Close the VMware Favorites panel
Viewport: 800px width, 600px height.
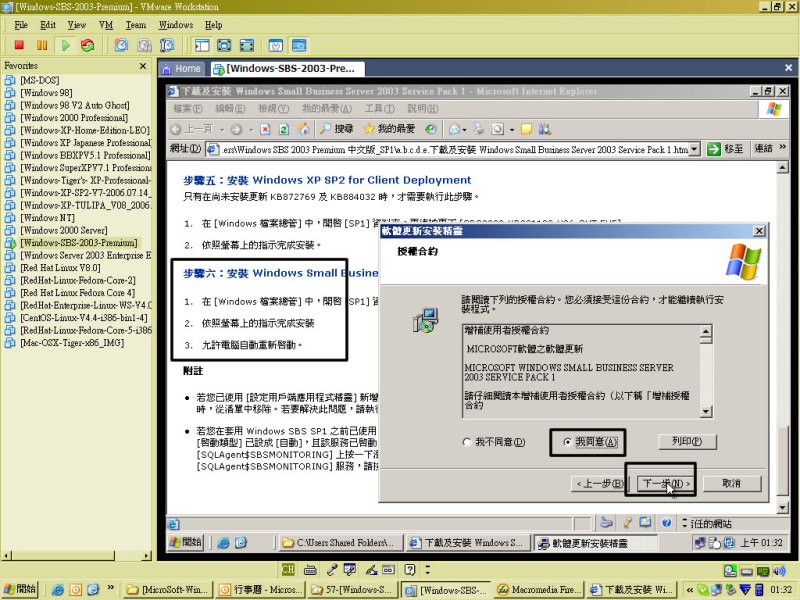coord(143,66)
